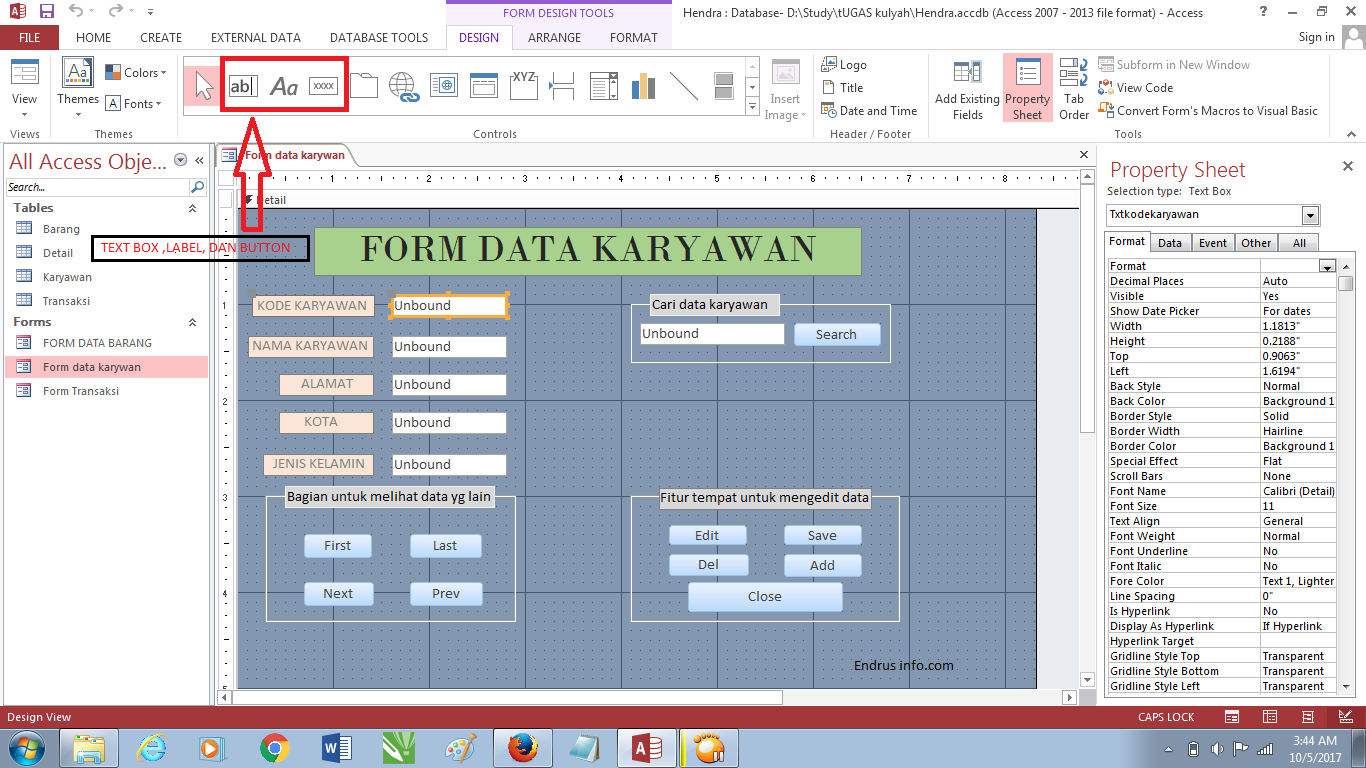Open the Add Existing Fields pane
Screen dimensions: 1366x768
[966, 88]
